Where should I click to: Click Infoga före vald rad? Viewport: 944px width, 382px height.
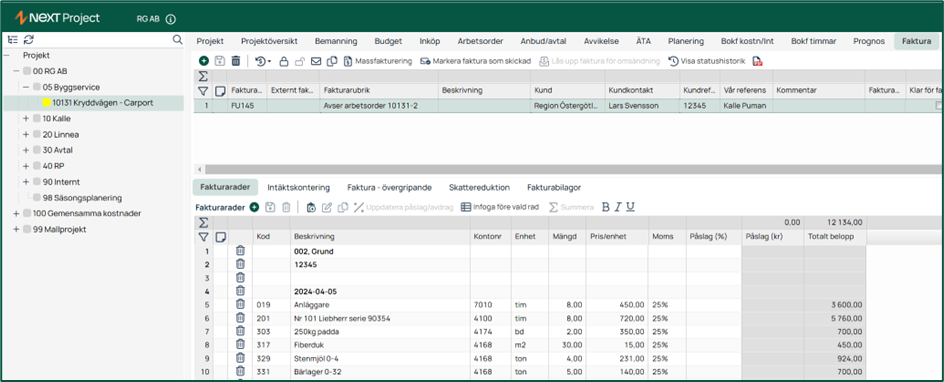501,208
